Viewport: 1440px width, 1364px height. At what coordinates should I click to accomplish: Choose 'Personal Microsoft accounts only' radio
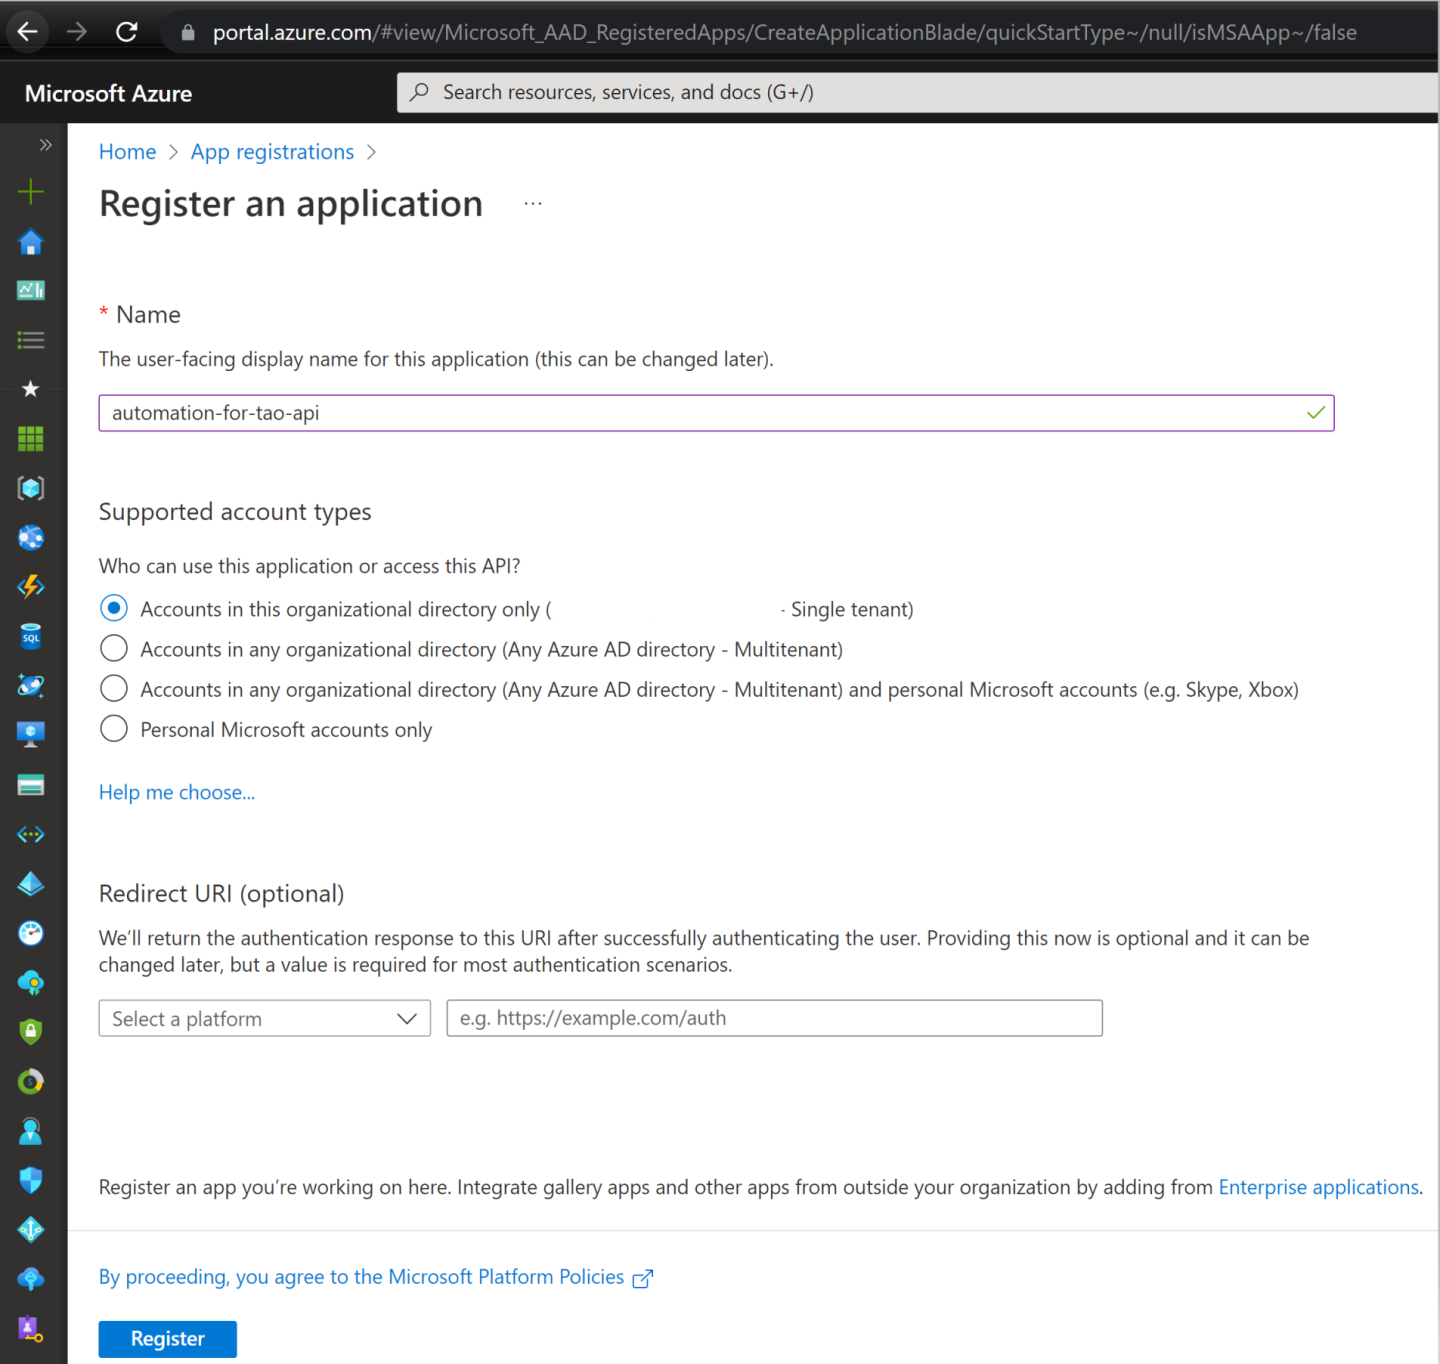click(114, 729)
